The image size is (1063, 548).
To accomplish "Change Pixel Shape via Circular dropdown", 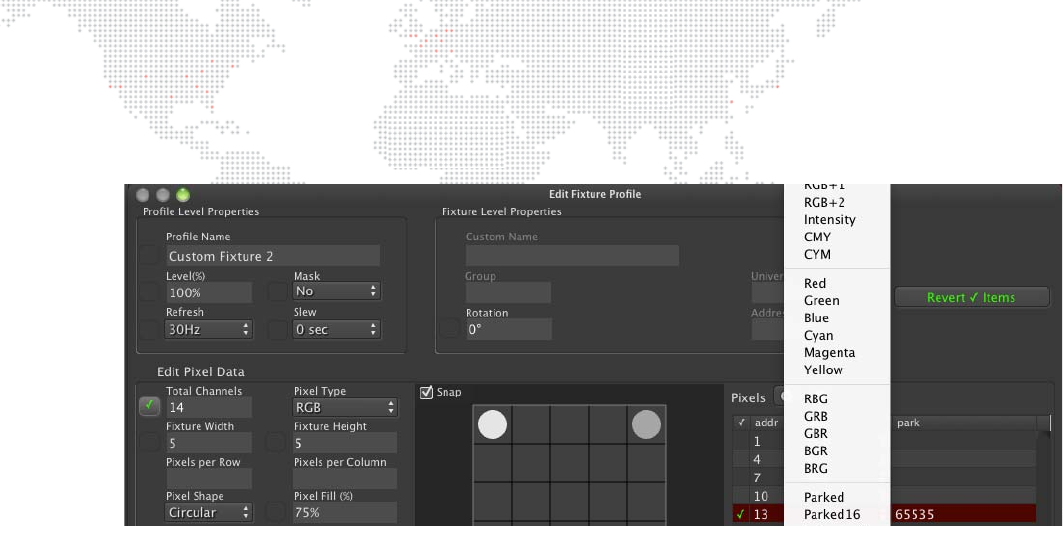I will pyautogui.click(x=208, y=512).
